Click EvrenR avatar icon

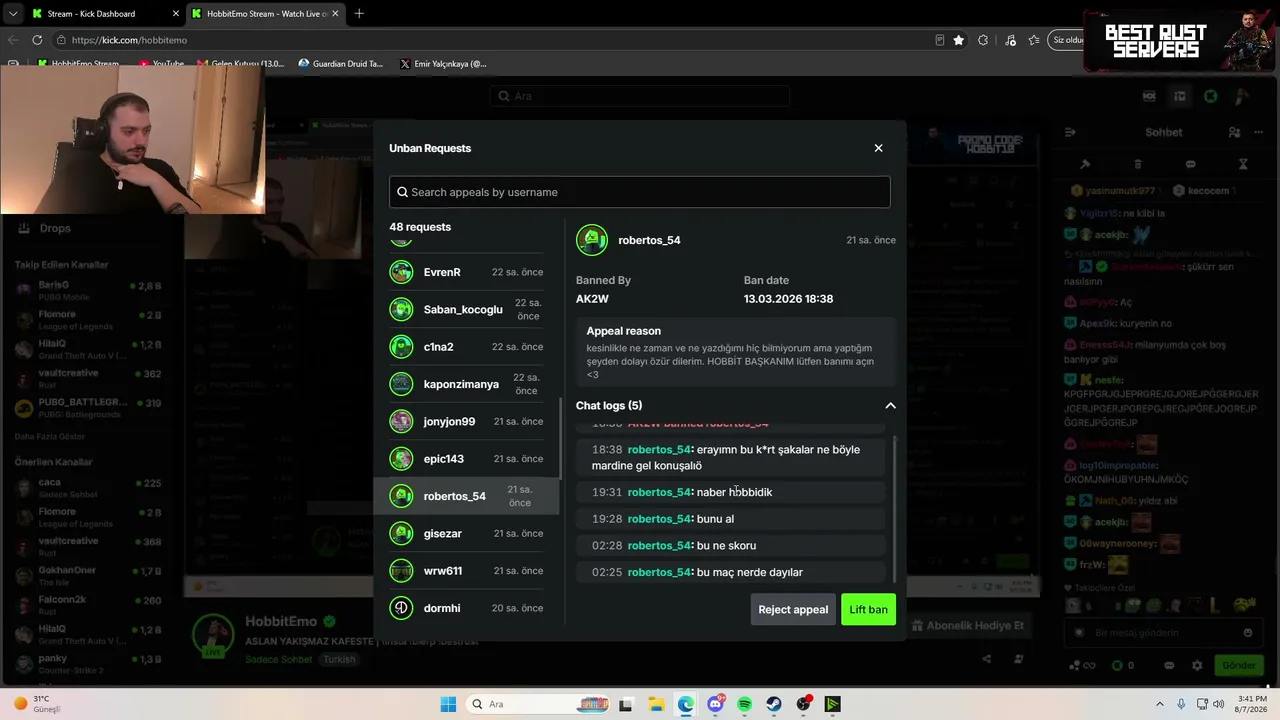[401, 272]
